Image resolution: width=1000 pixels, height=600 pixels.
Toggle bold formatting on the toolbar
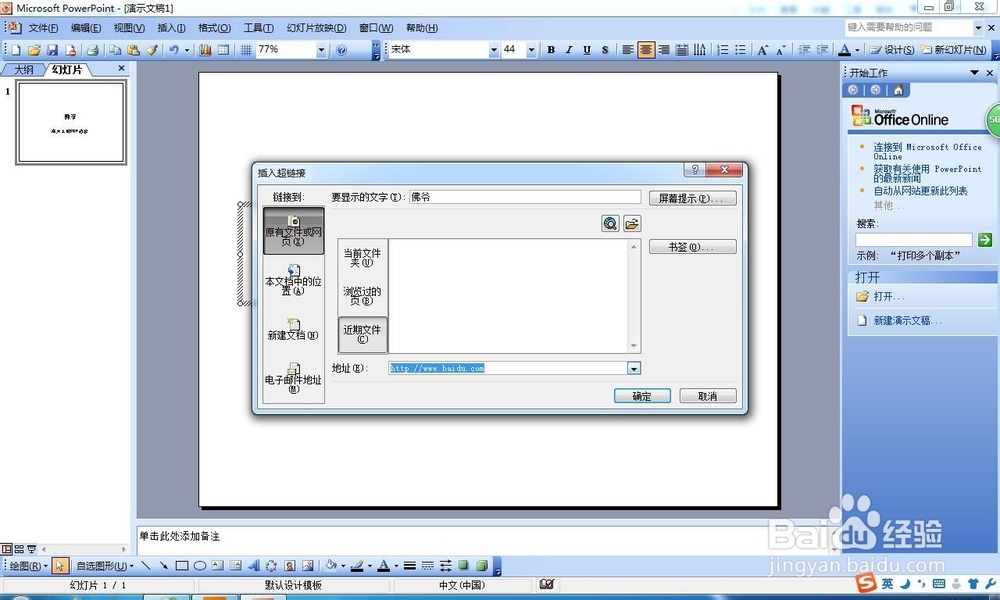click(551, 48)
